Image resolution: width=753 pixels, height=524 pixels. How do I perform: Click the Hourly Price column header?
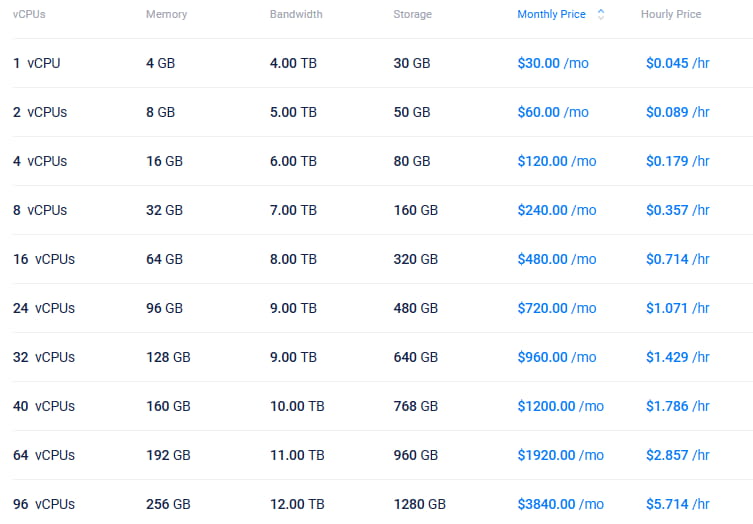point(671,15)
